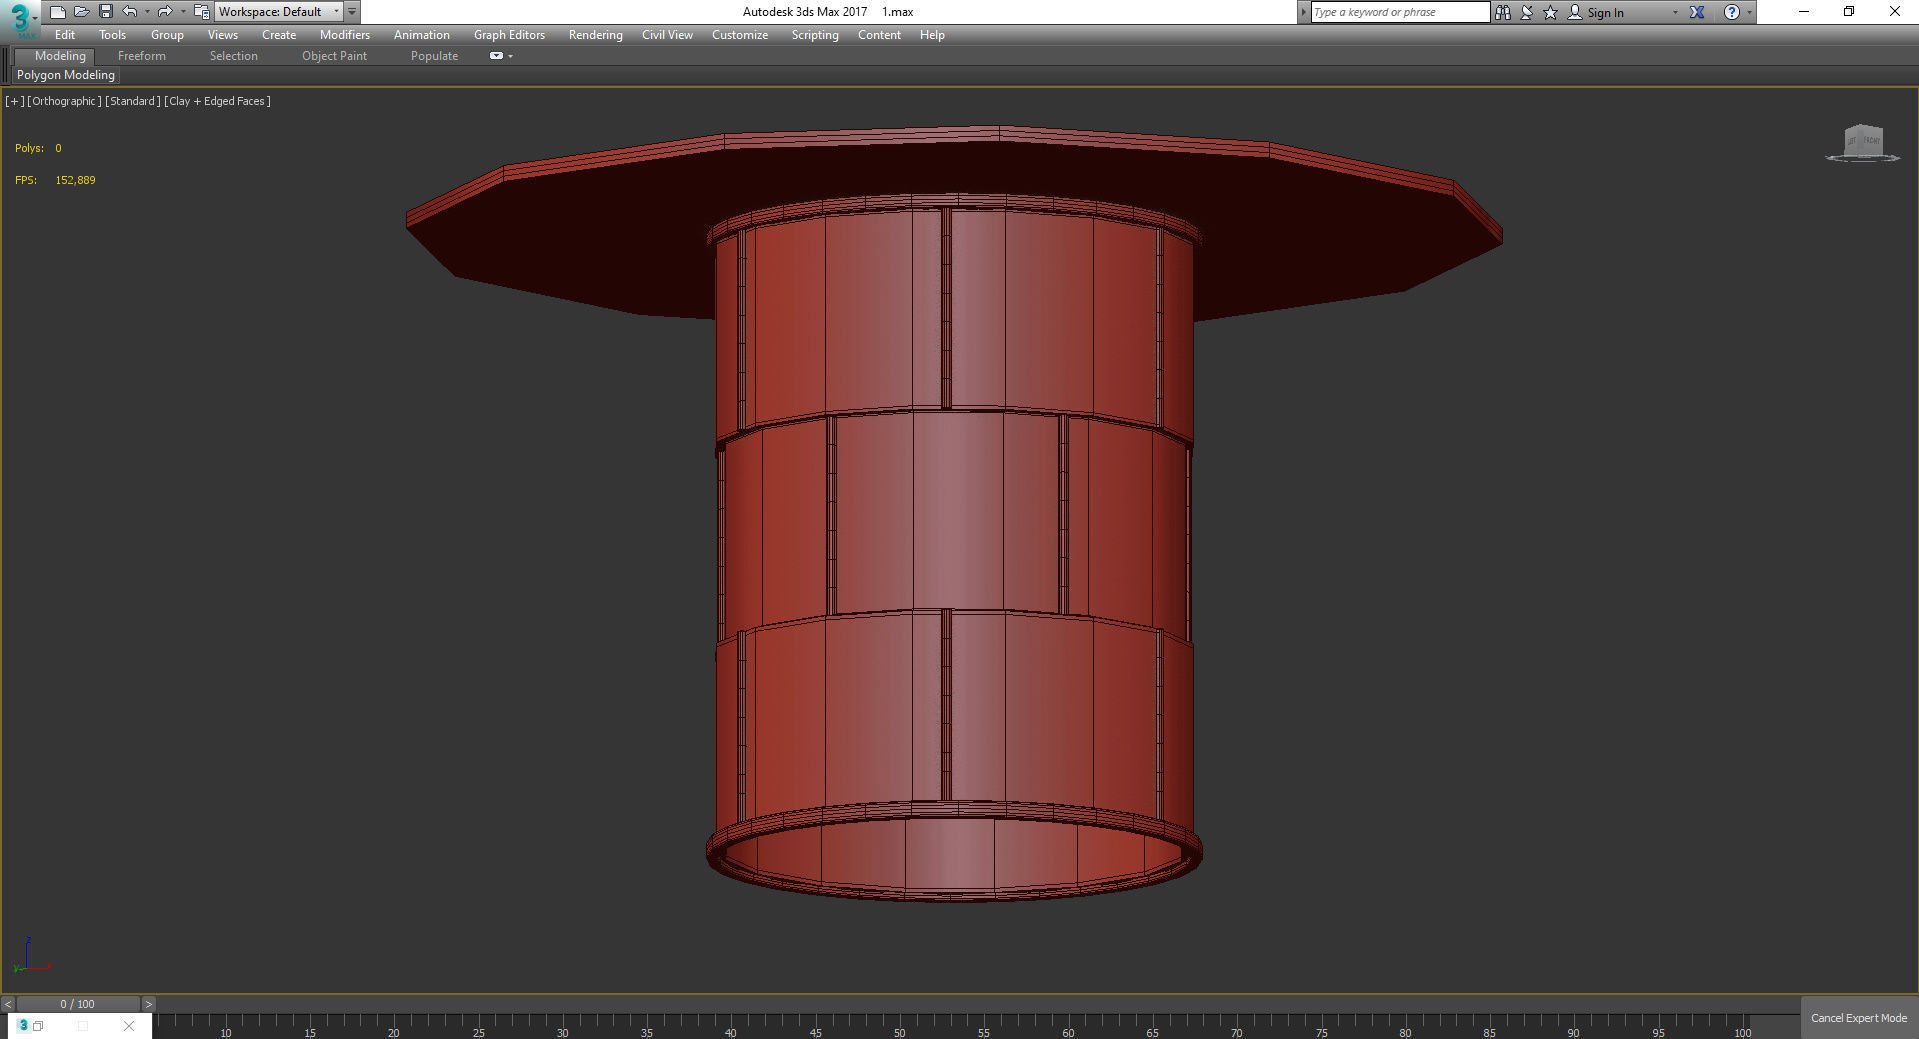Screen dimensions: 1919x1039
Task: Restore down the 3ds Max window
Action: [x=1849, y=12]
